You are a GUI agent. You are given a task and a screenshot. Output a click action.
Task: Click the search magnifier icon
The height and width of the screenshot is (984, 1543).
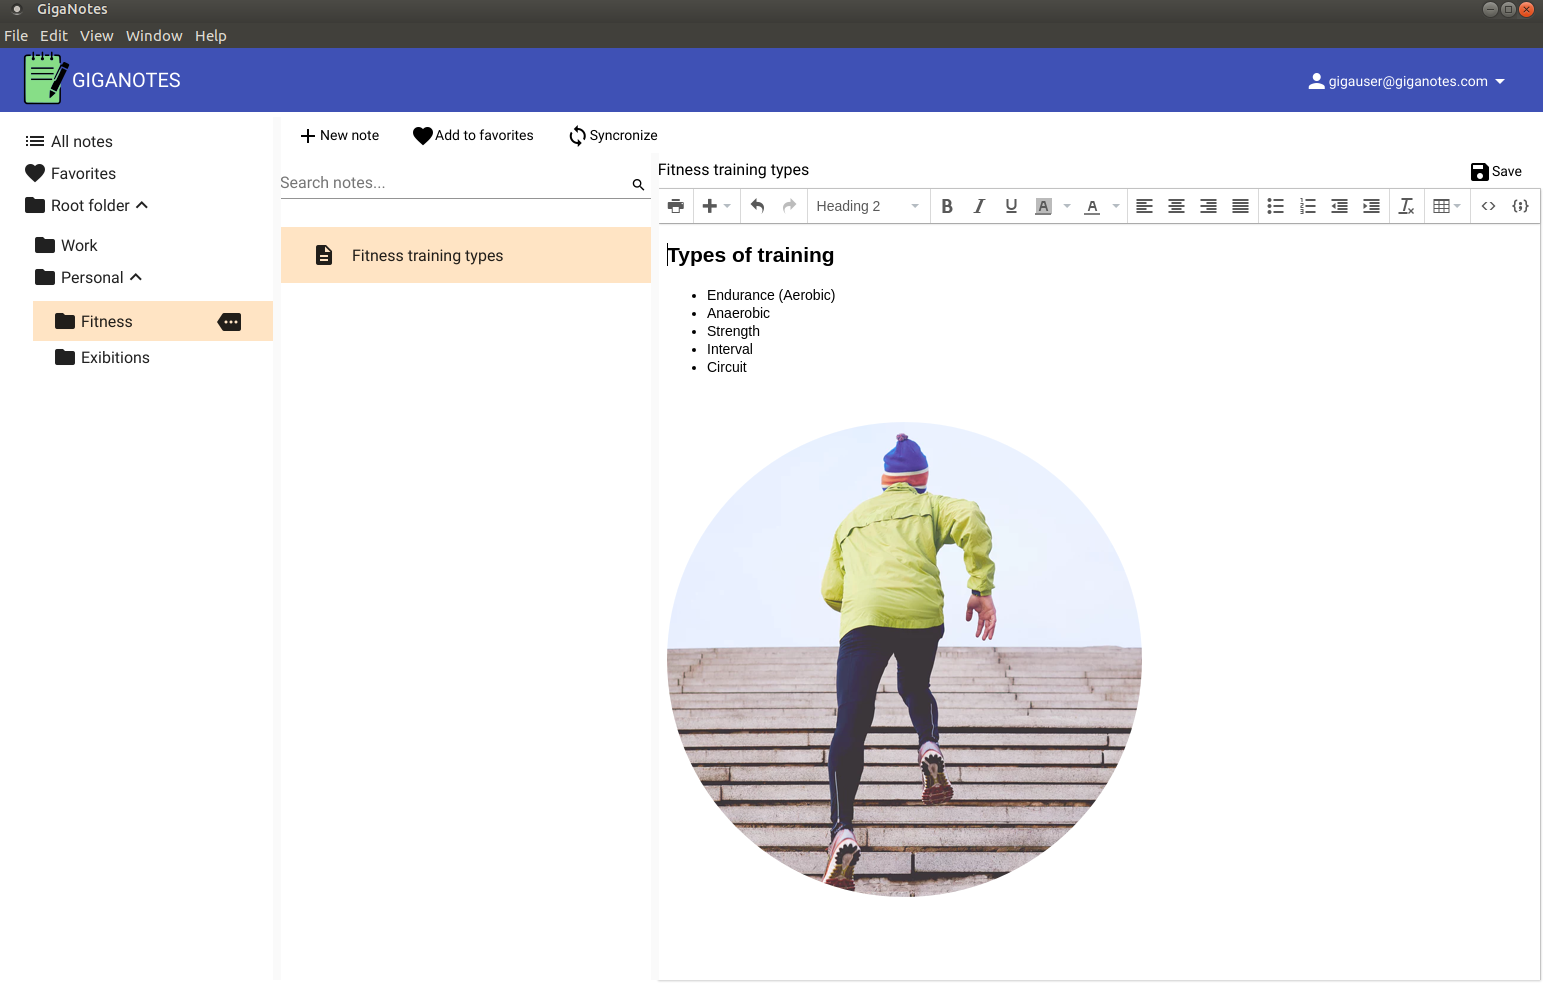click(638, 184)
